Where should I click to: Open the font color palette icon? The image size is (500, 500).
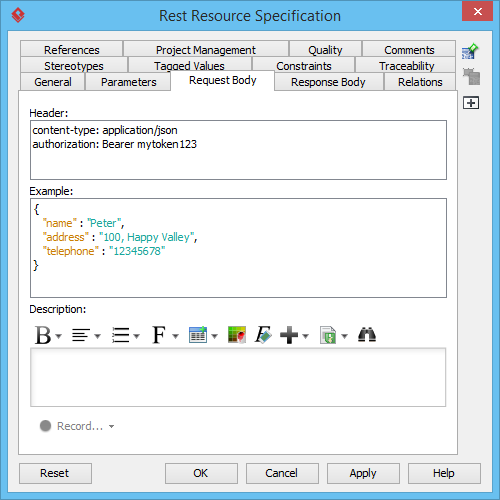point(237,335)
